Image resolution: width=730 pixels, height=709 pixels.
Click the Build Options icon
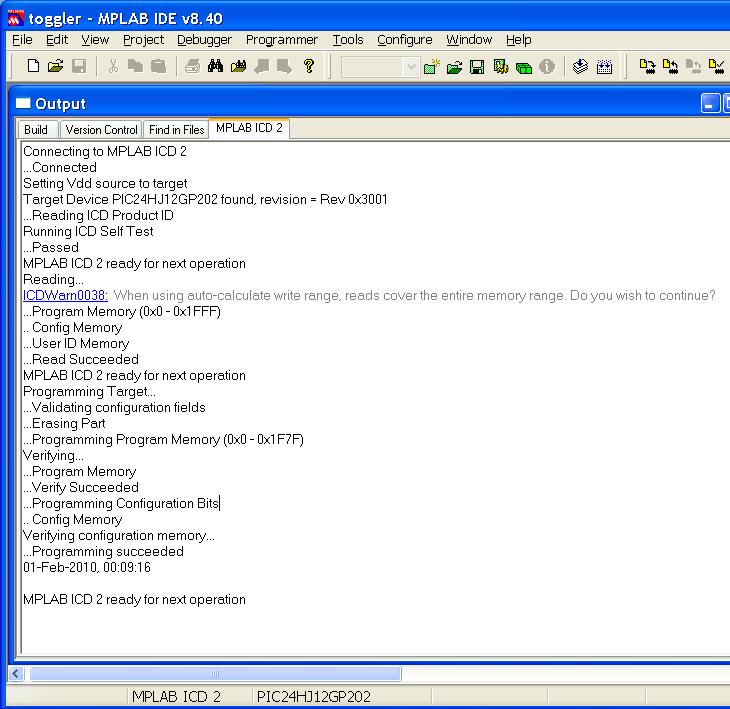(501, 67)
